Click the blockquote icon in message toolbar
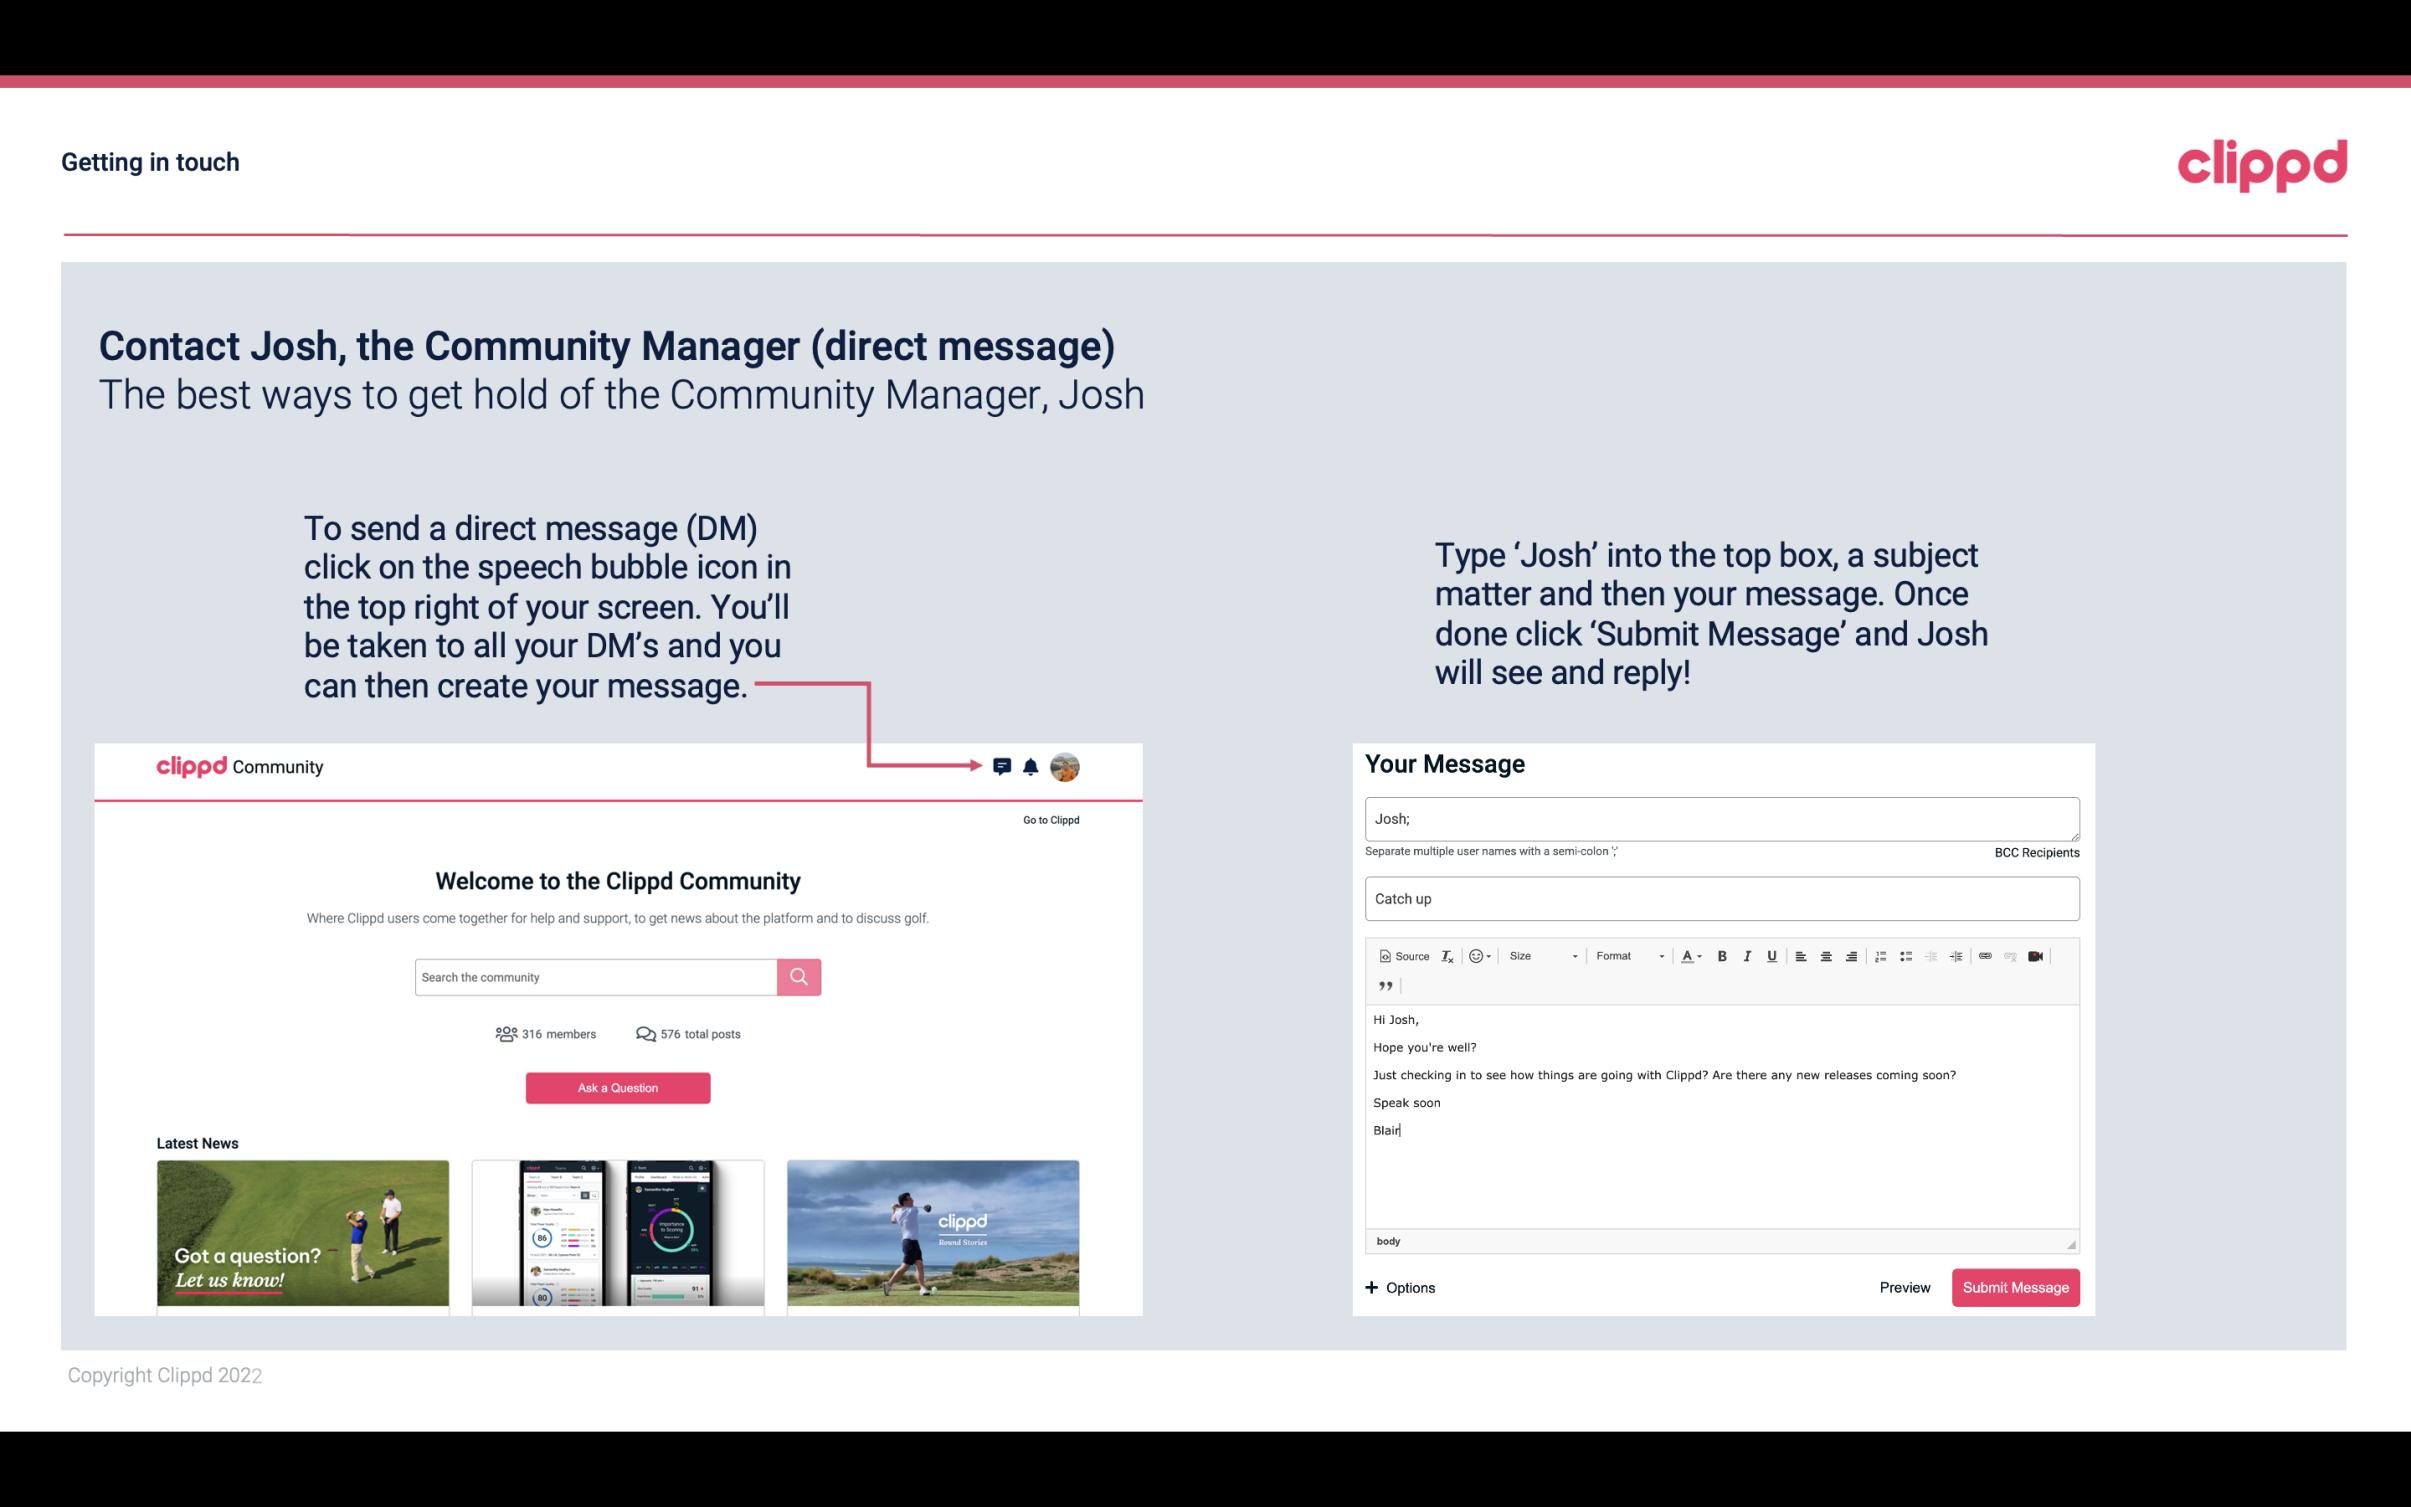This screenshot has height=1507, width=2411. click(1382, 986)
